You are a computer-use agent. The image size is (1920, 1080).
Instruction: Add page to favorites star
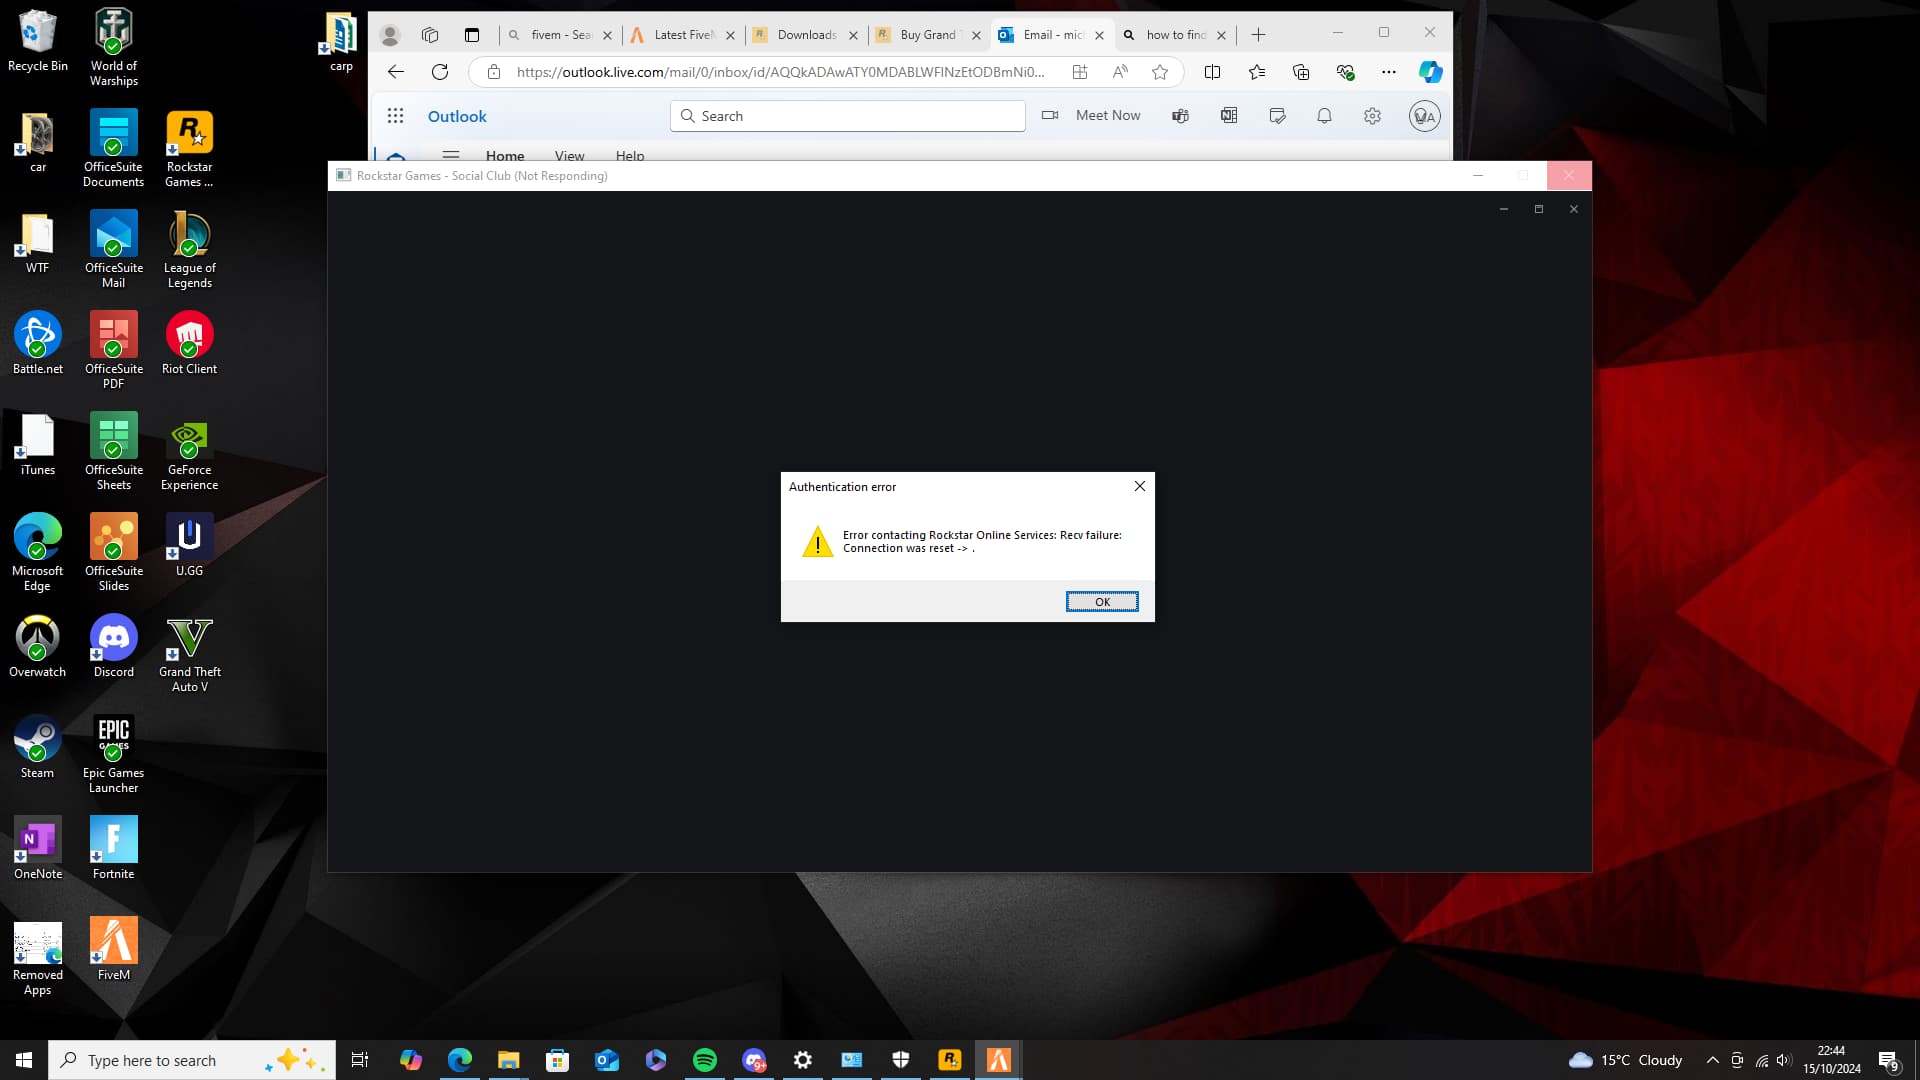coord(1160,72)
